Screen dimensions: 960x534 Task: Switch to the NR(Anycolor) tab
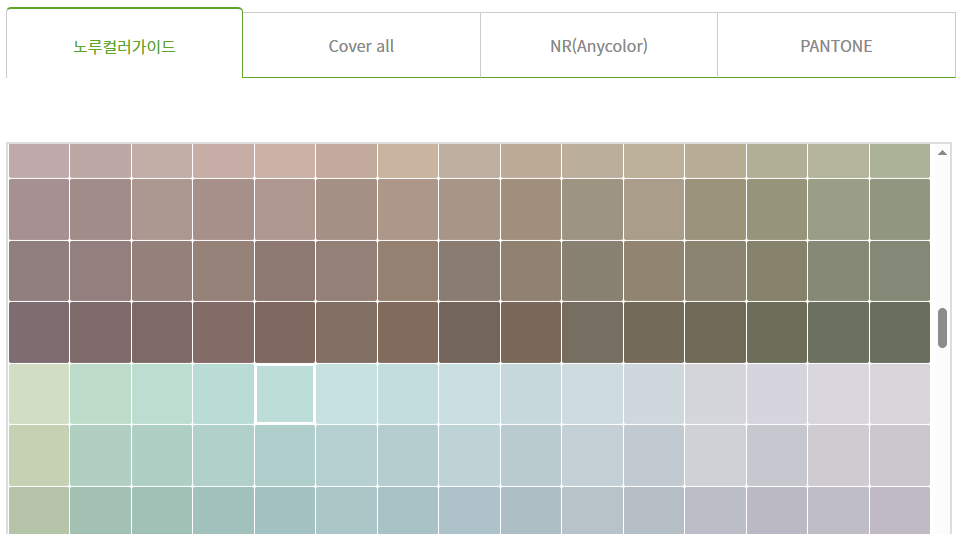[x=599, y=45]
